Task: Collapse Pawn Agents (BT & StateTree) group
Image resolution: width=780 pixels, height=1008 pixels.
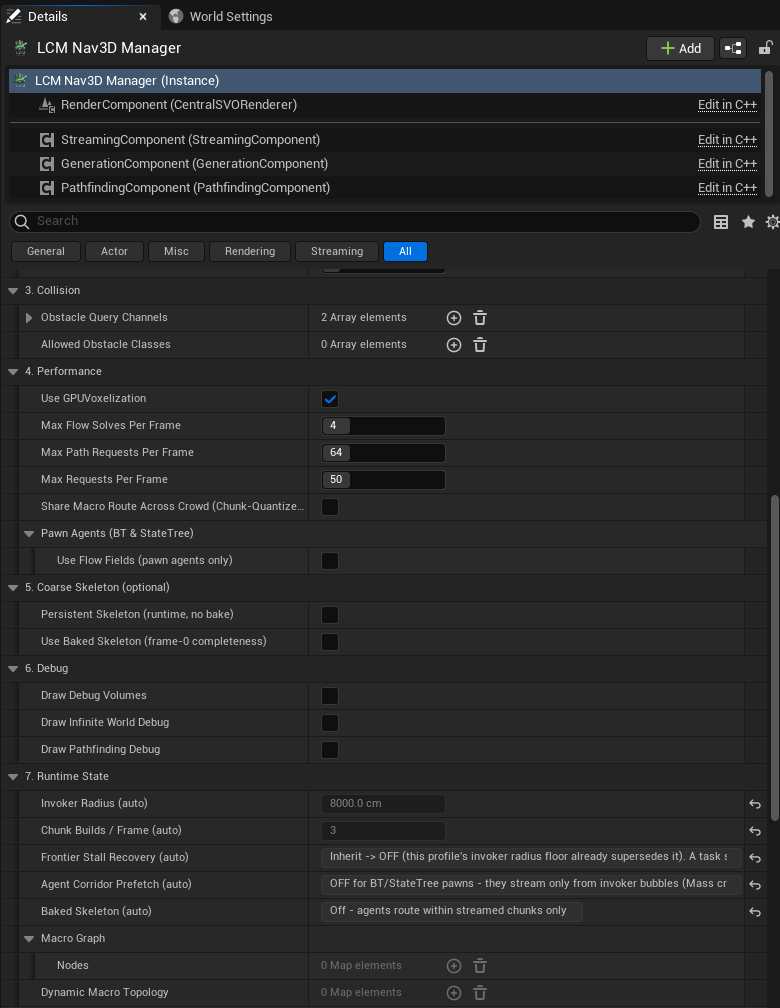Action: [29, 534]
